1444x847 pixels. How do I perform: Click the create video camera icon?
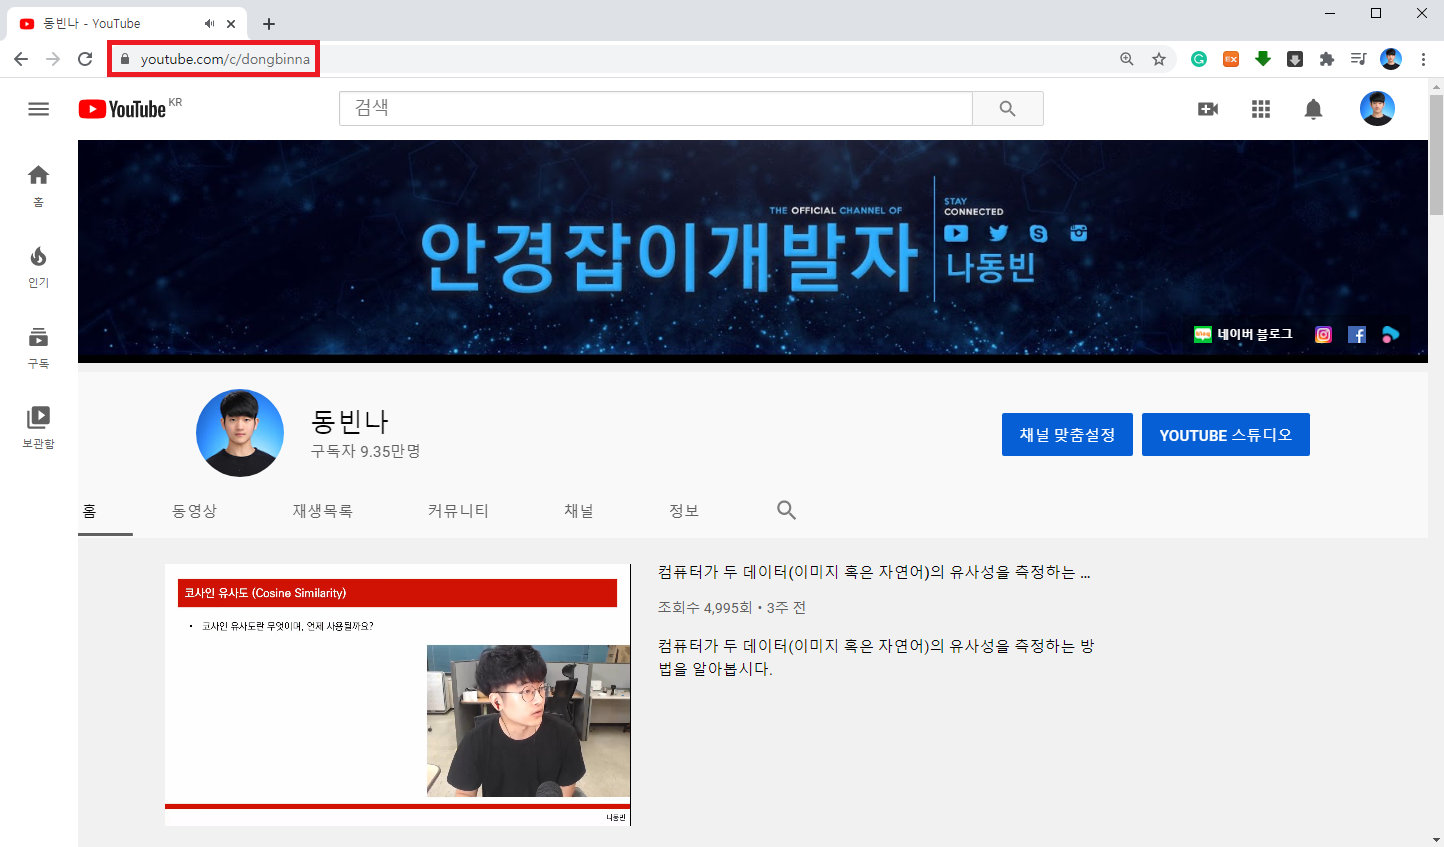(1208, 109)
